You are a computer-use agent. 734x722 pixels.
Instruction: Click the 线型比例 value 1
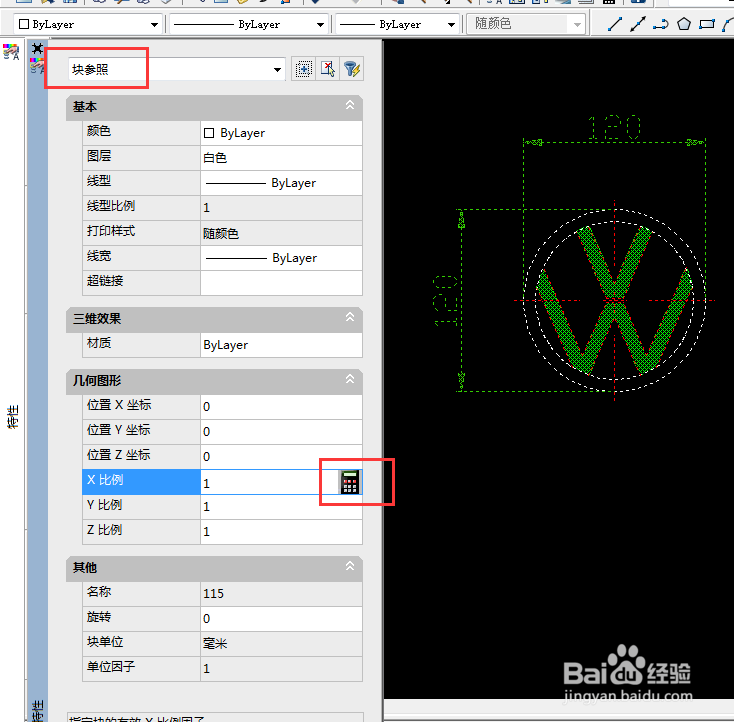point(281,207)
